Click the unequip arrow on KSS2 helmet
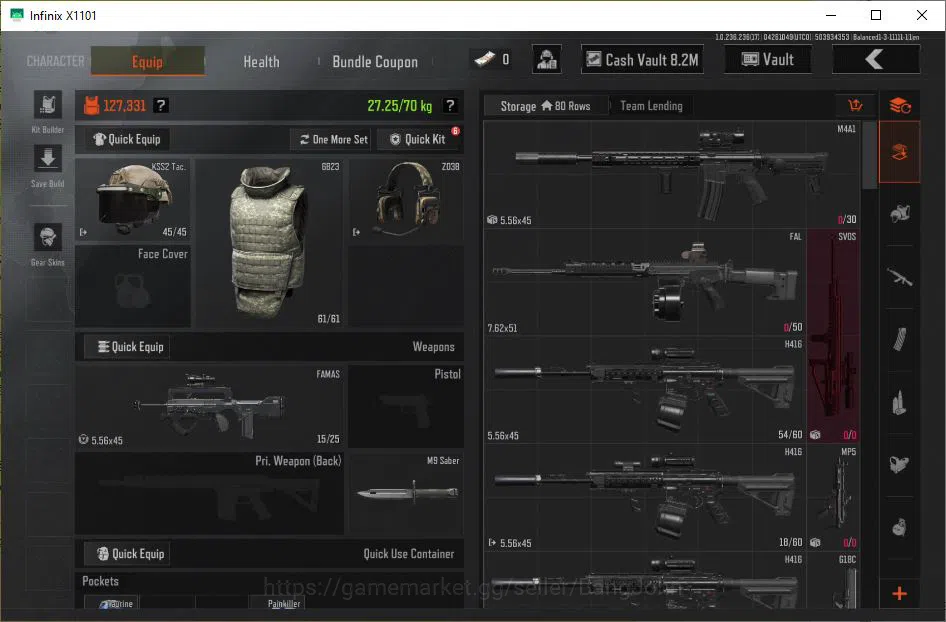 pyautogui.click(x=83, y=232)
